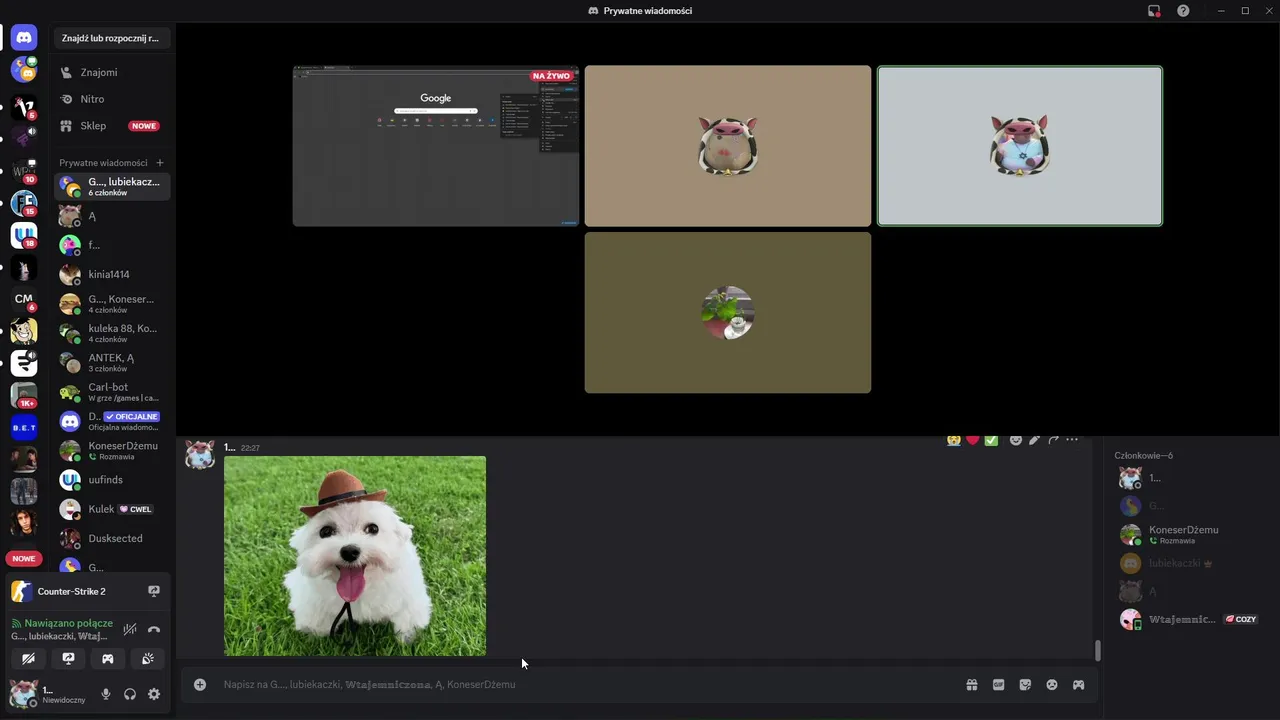The image size is (1280, 720).
Task: Mute microphone in user panel
Action: [106, 694]
